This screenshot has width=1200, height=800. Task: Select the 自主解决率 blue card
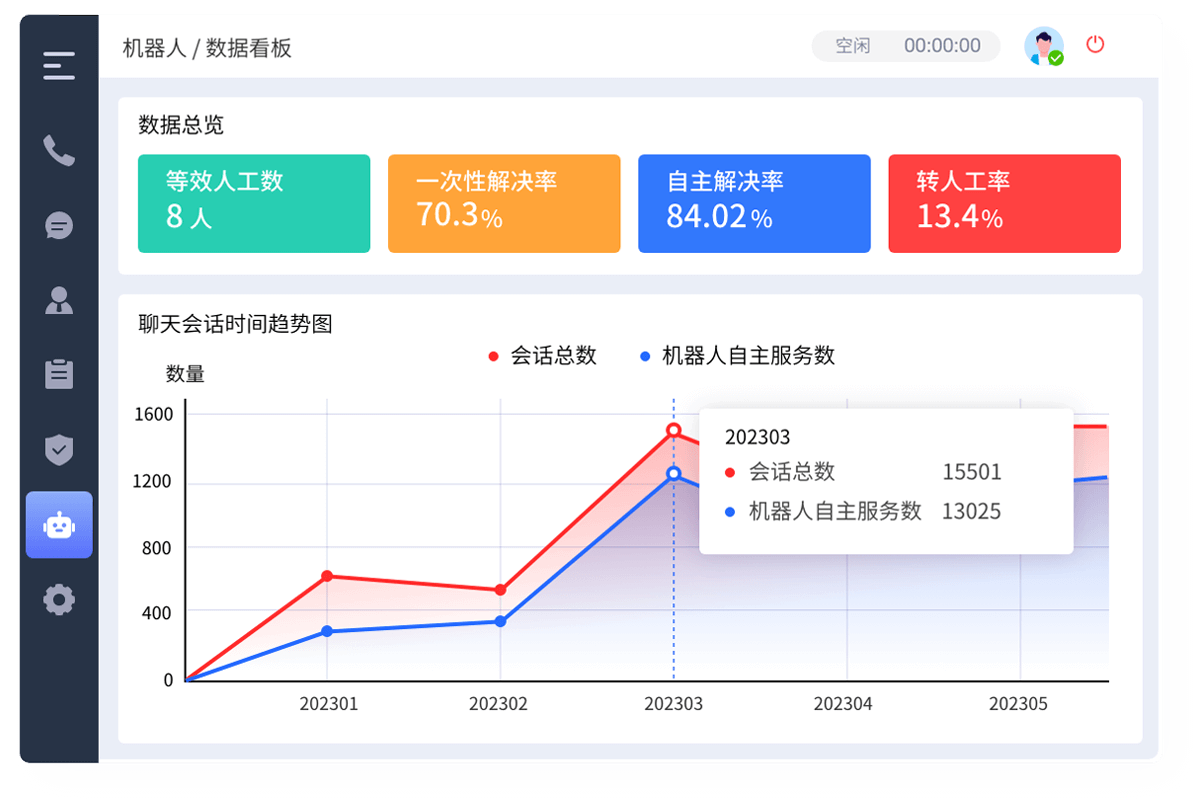tap(754, 203)
